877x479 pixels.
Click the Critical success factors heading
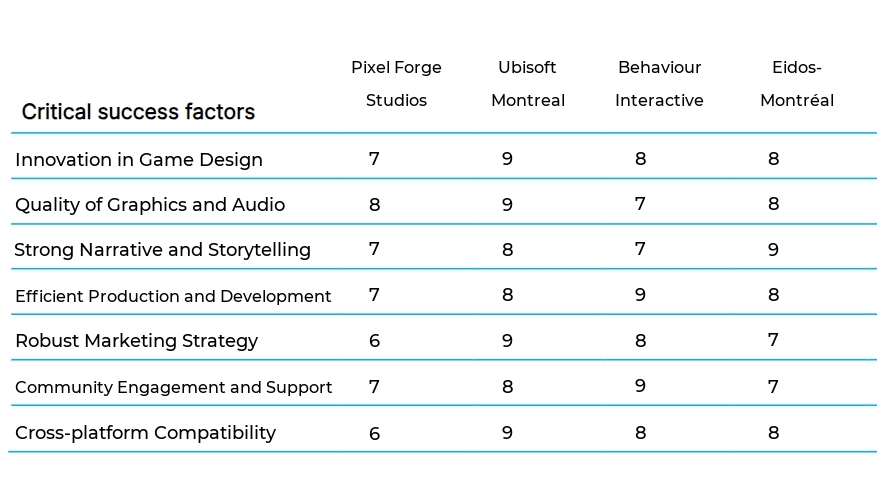coord(138,112)
